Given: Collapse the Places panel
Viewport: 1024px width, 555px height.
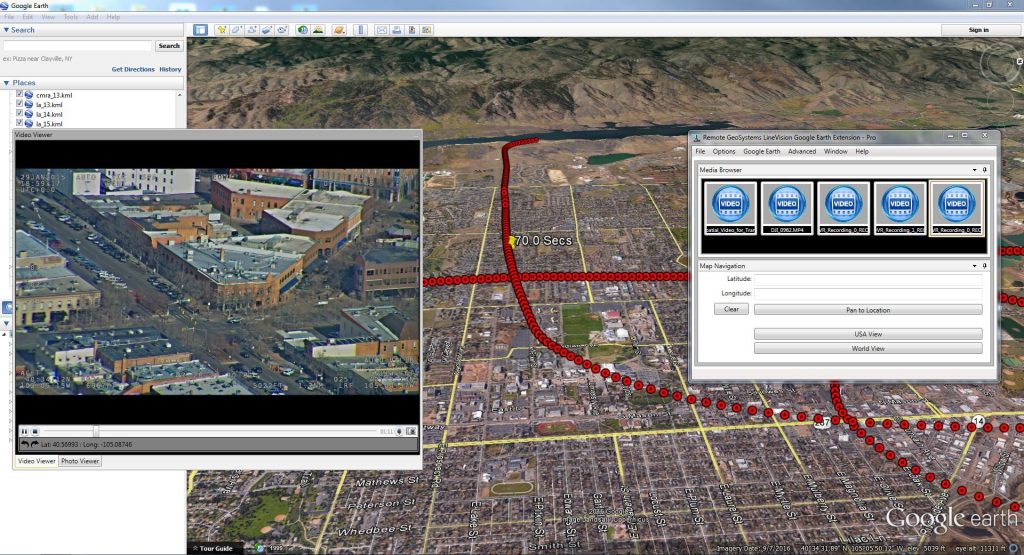Looking at the screenshot, I should 6,83.
